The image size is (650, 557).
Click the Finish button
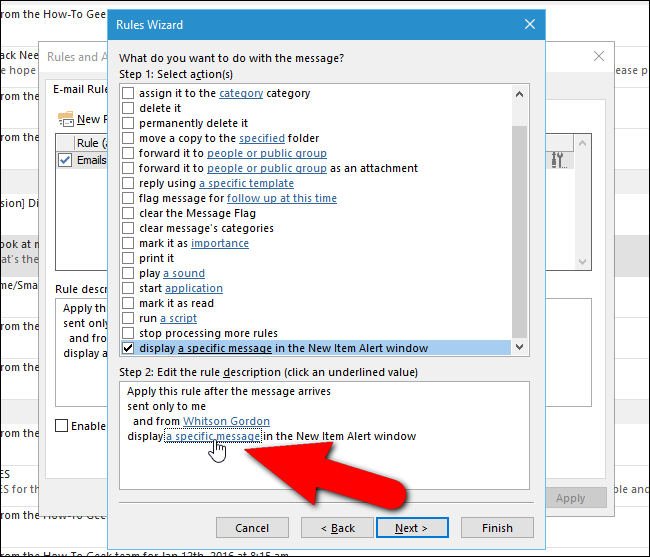click(x=497, y=528)
